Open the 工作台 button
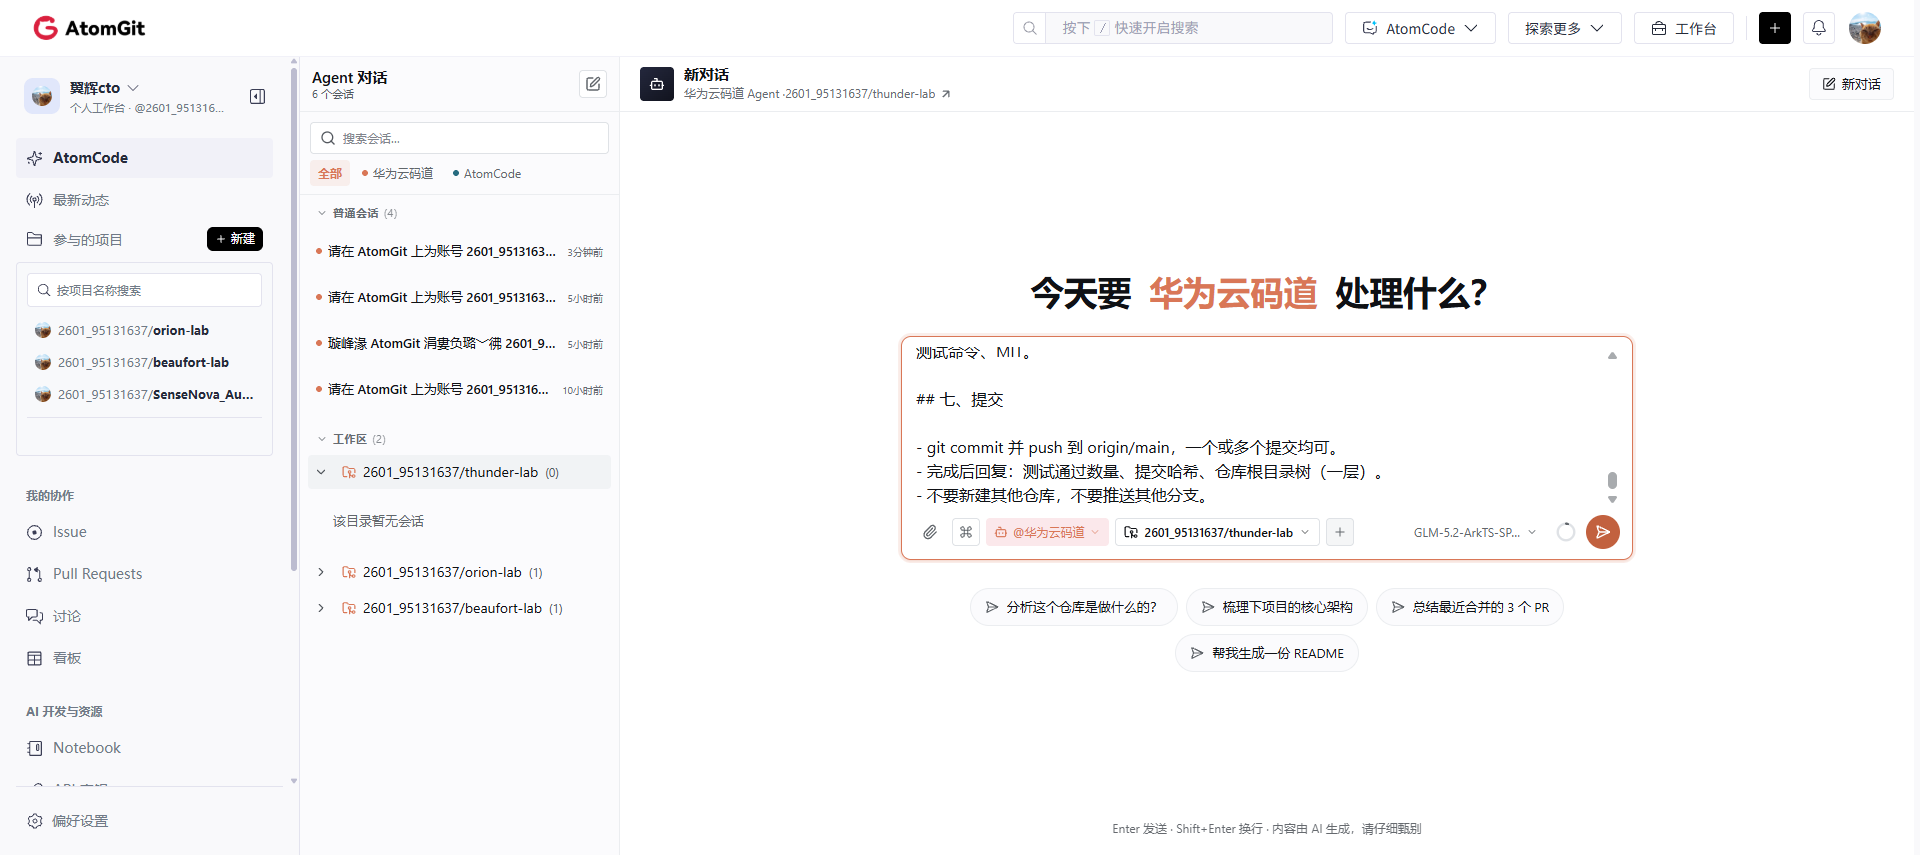 (x=1683, y=28)
